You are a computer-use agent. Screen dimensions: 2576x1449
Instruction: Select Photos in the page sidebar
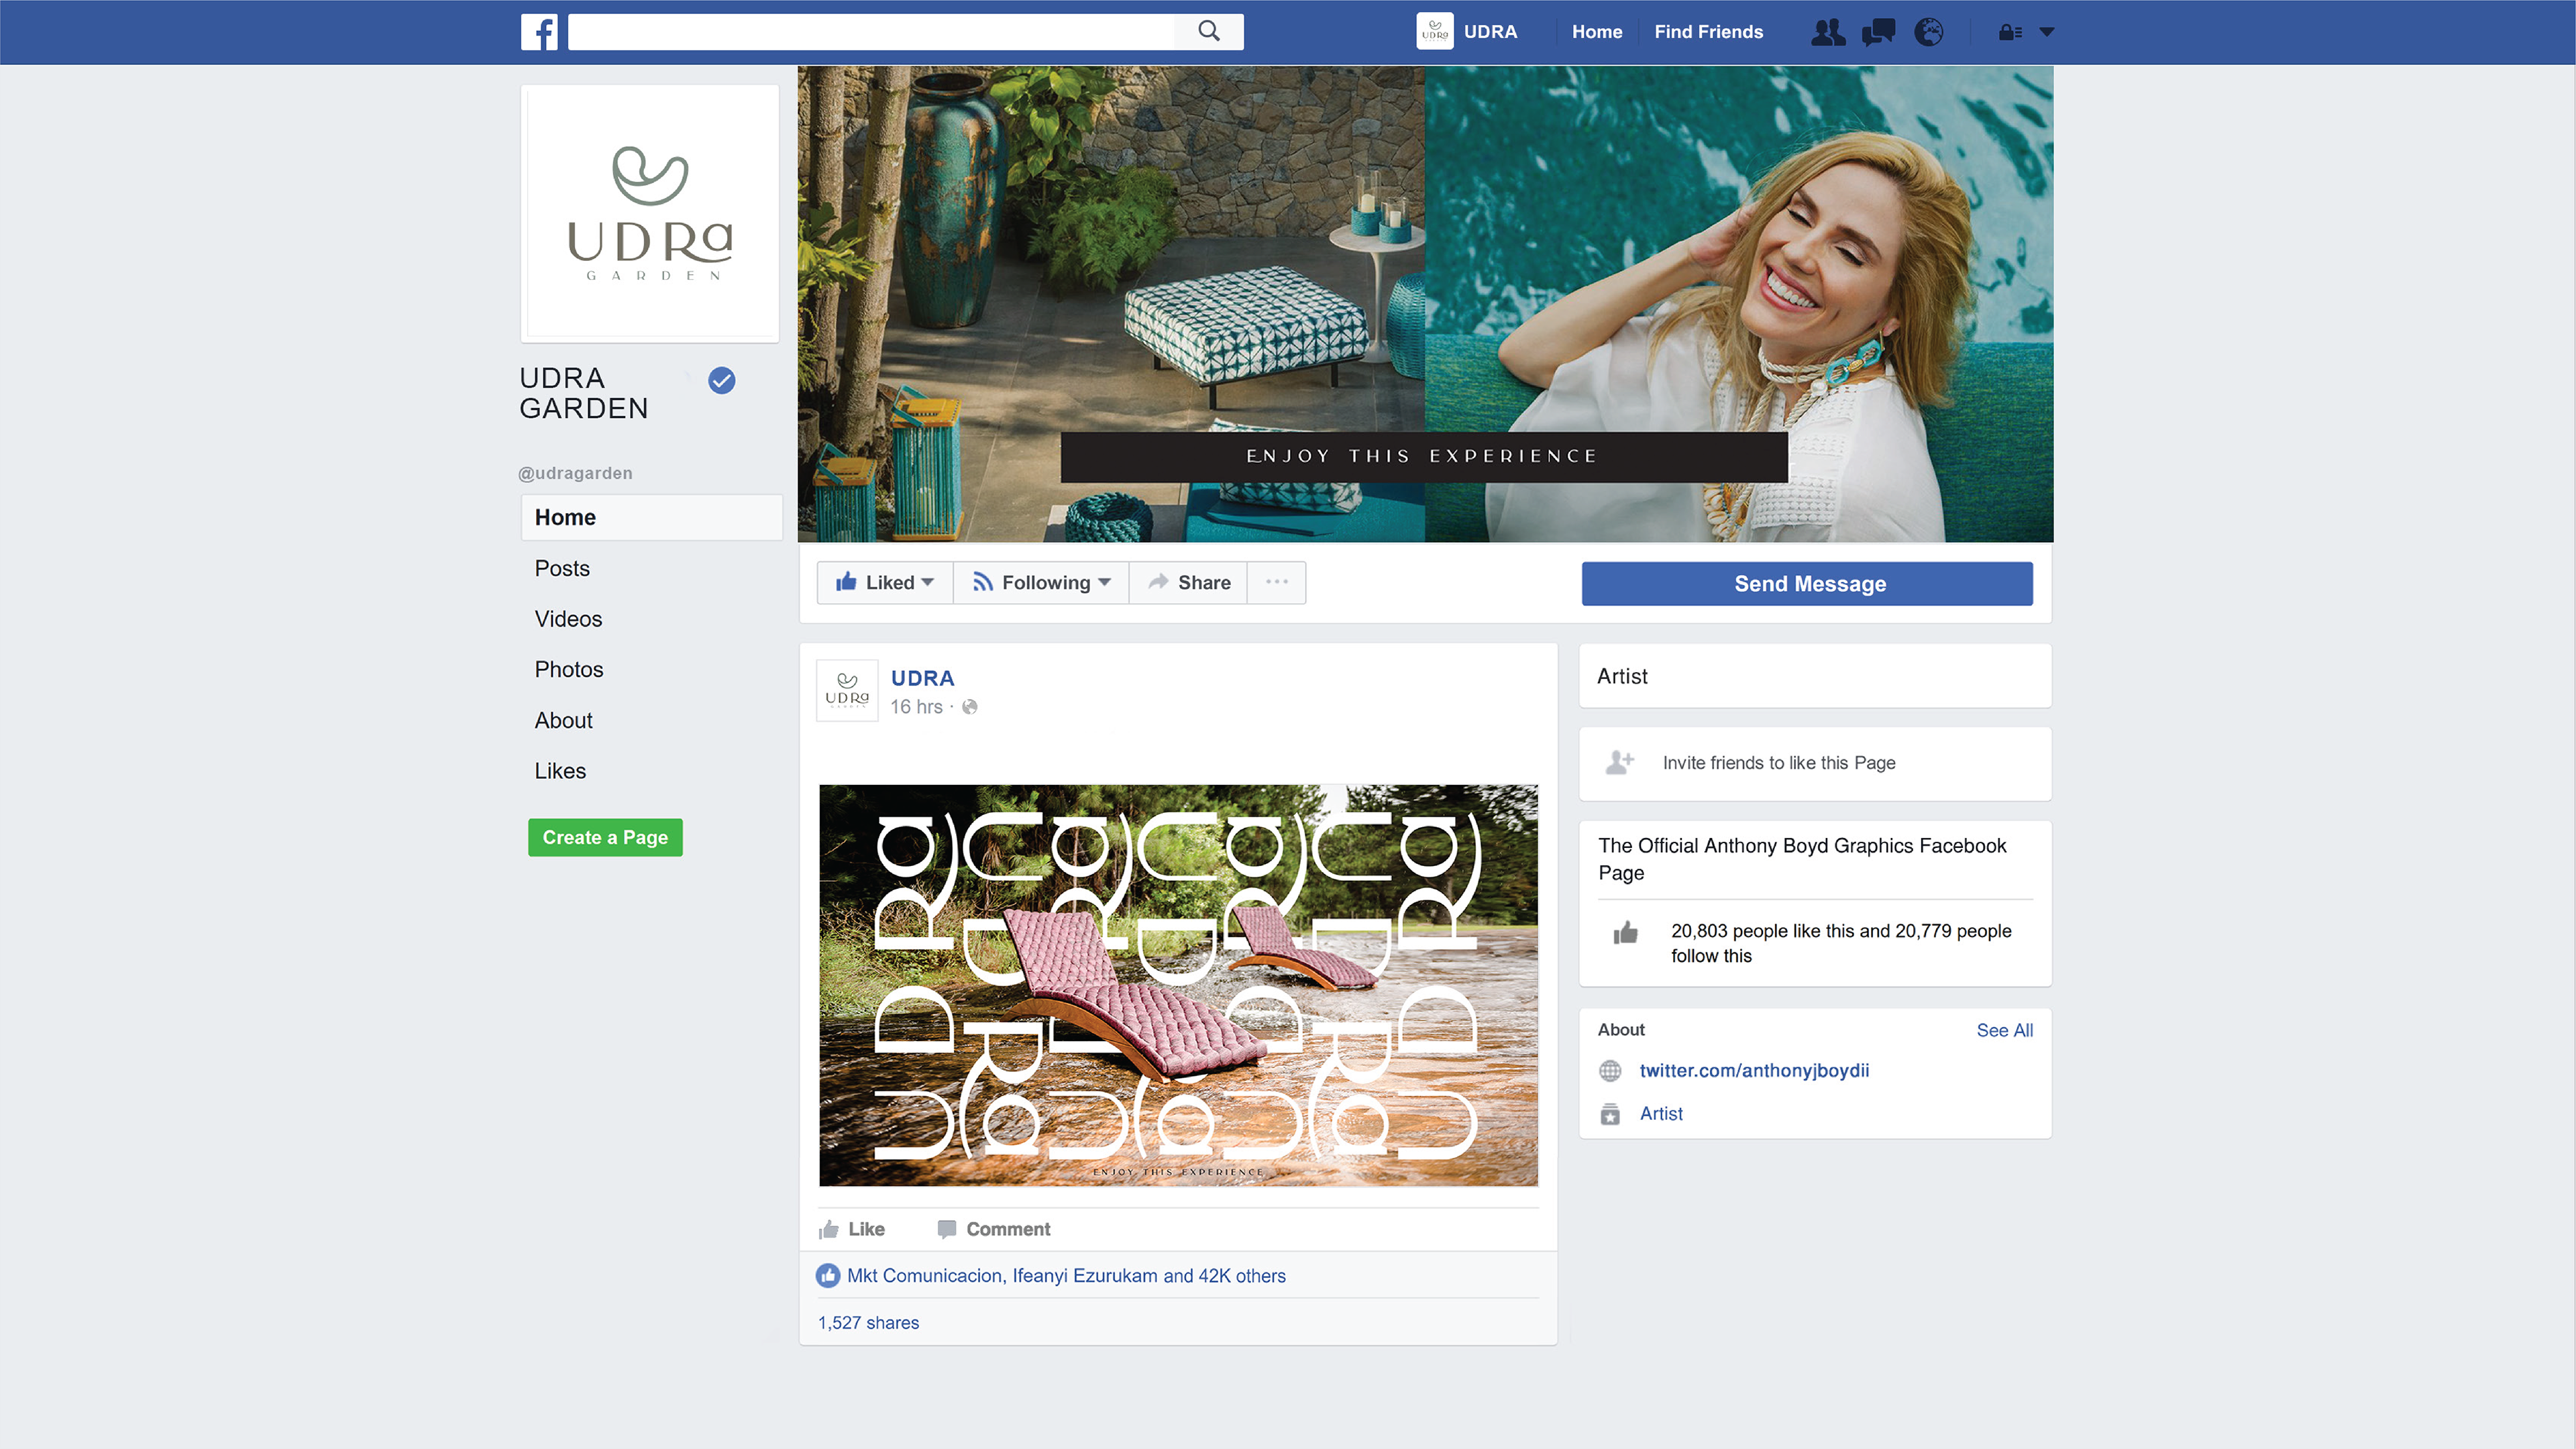[x=569, y=669]
